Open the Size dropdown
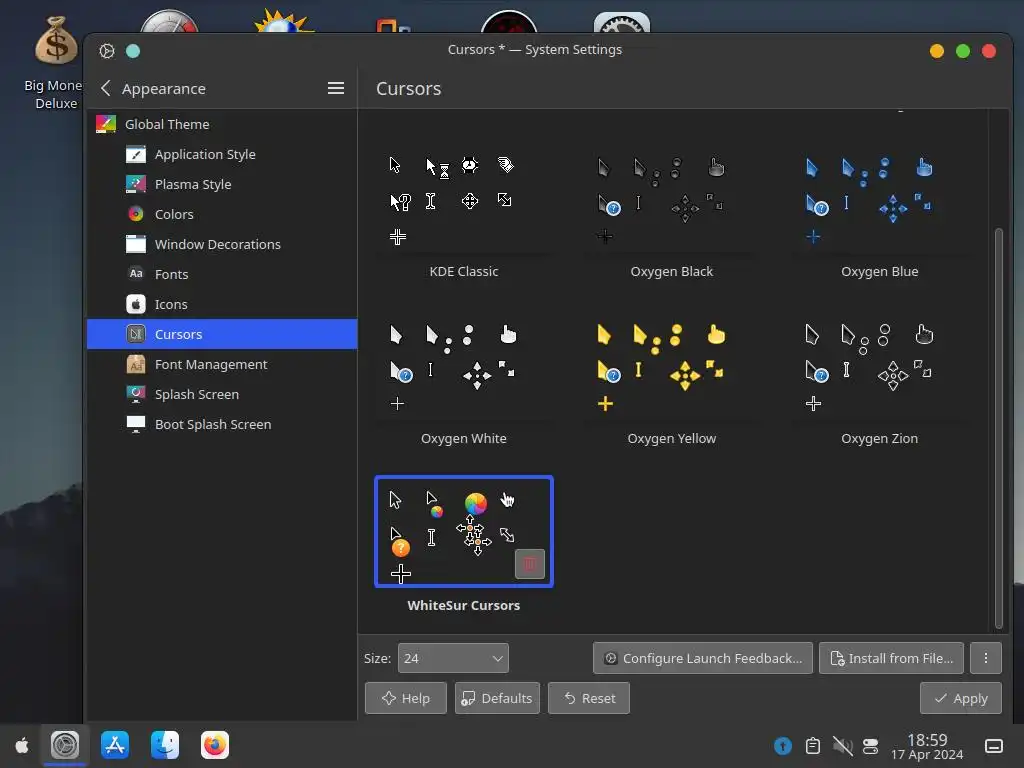1024x768 pixels. point(453,658)
